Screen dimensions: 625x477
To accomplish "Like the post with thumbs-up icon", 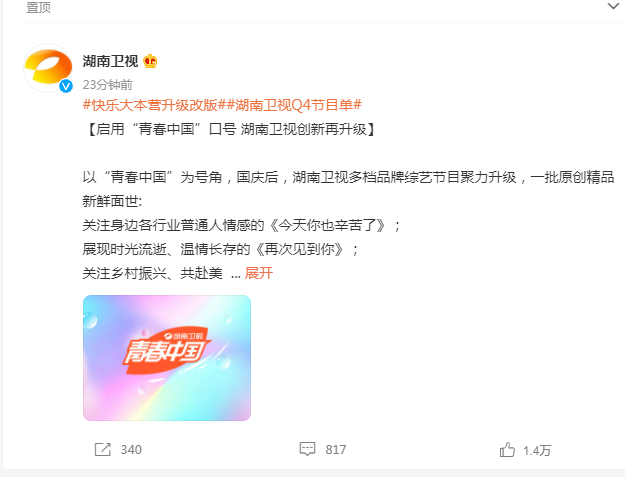I will (507, 450).
